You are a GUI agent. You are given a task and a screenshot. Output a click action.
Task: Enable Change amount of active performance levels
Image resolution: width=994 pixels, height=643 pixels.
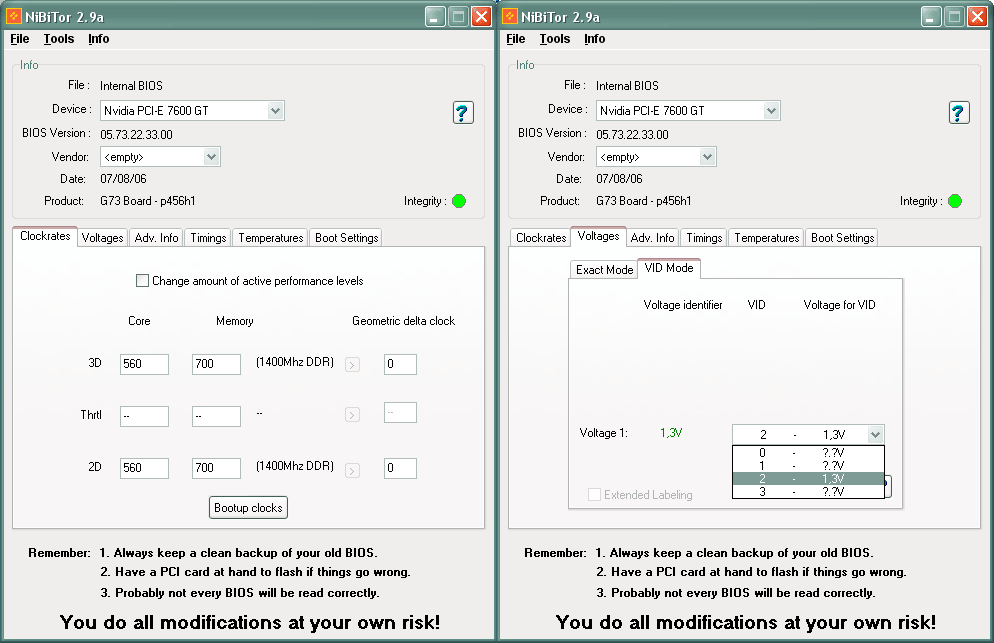pyautogui.click(x=143, y=280)
